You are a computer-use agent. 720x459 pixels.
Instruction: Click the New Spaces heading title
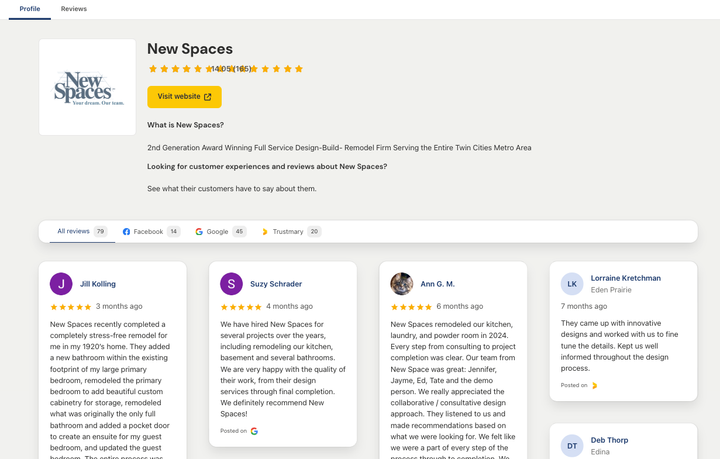[x=190, y=49]
